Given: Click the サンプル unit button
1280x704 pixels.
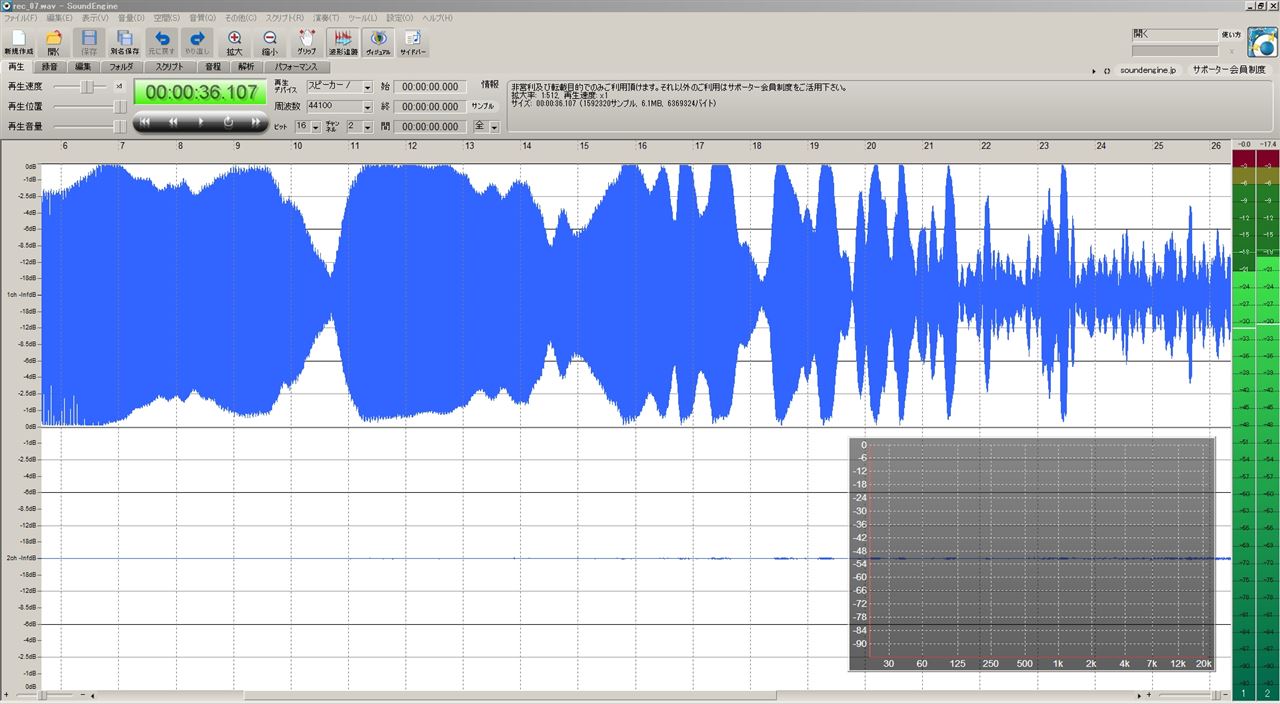Looking at the screenshot, I should click(483, 106).
